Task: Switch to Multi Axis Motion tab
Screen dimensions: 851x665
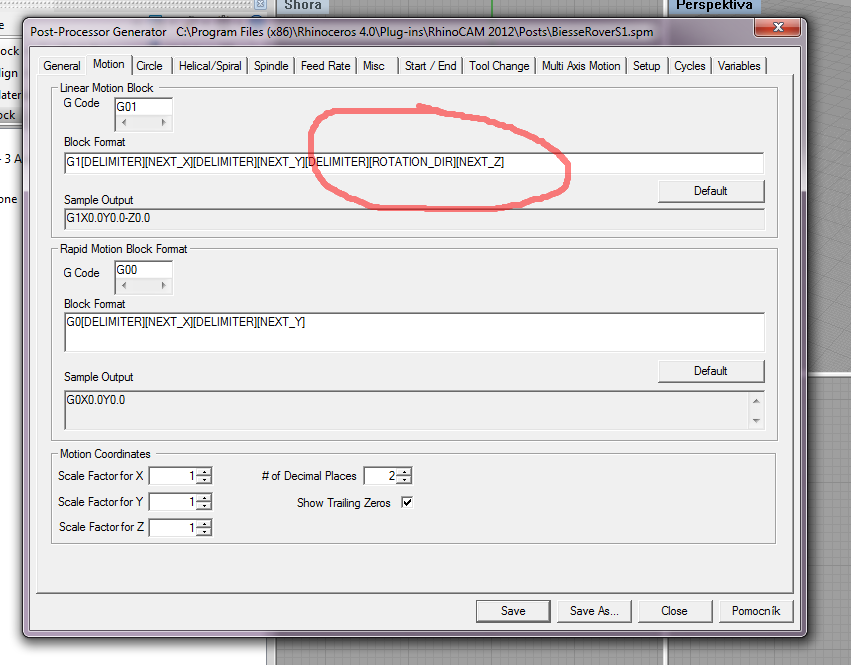Action: tap(581, 66)
